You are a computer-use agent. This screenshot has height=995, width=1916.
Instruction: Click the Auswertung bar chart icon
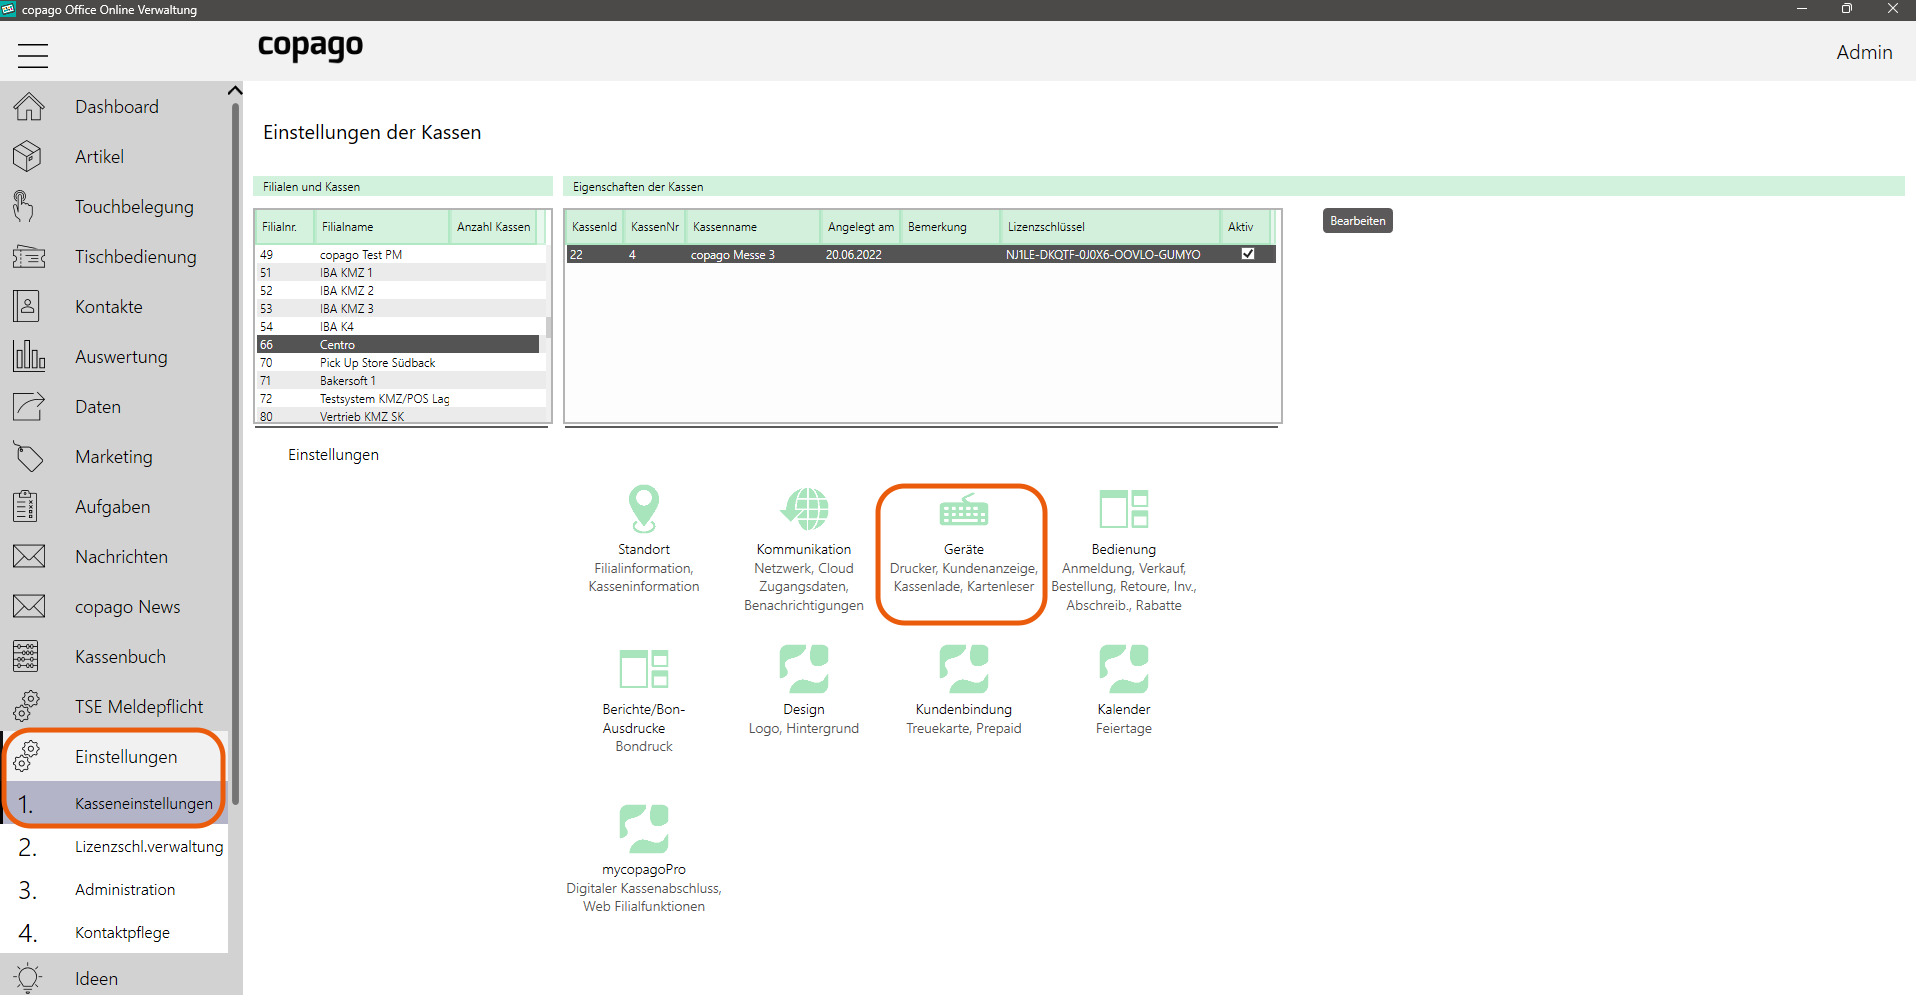(29, 356)
